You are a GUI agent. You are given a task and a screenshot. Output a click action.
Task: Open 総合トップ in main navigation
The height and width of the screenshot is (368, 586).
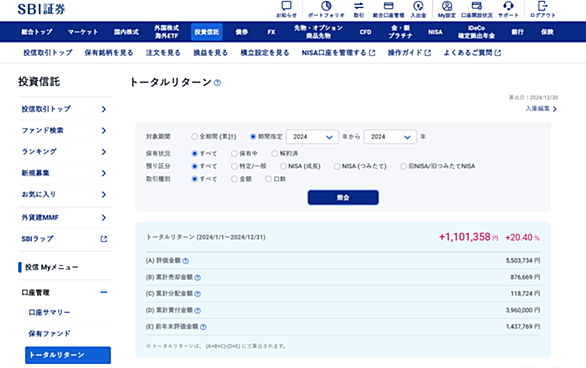pos(37,32)
